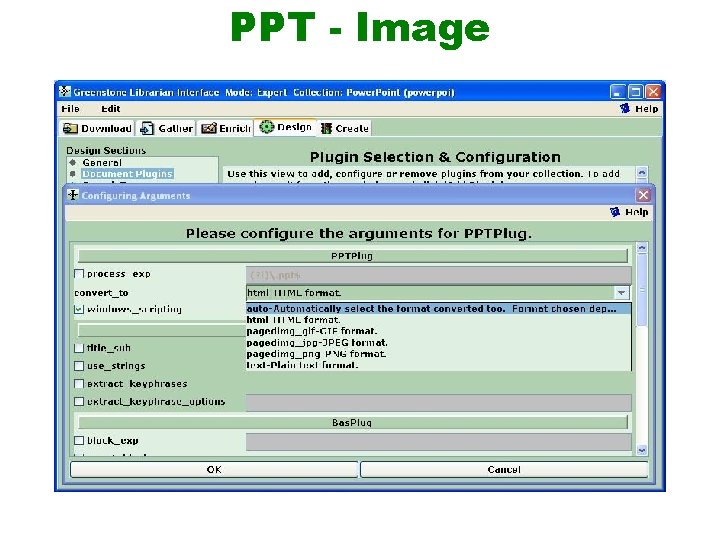This screenshot has height=540, width=720.
Task: Open the convert_to dropdown arrow
Action: coord(621,292)
